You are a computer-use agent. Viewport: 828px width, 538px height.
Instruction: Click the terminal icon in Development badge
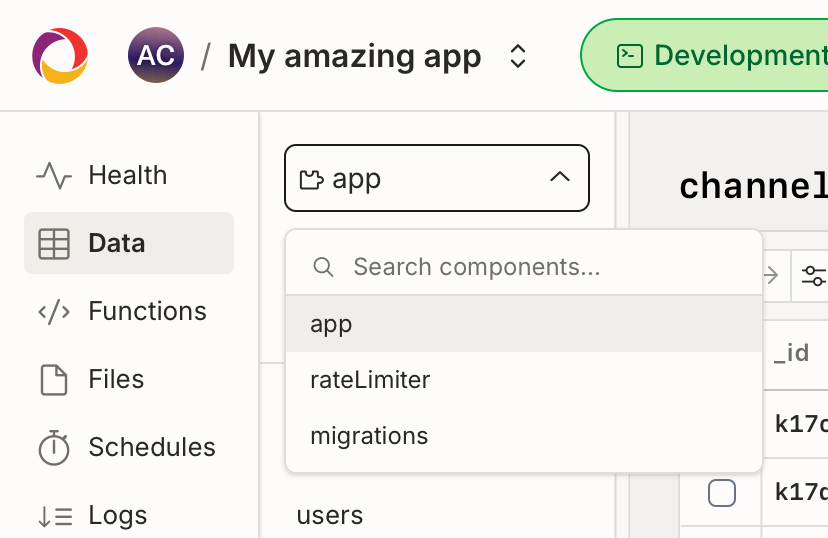click(x=629, y=56)
